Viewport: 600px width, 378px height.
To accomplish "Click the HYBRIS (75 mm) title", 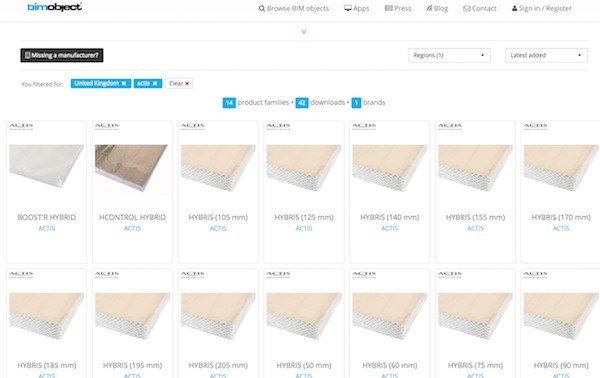I will 475,365.
